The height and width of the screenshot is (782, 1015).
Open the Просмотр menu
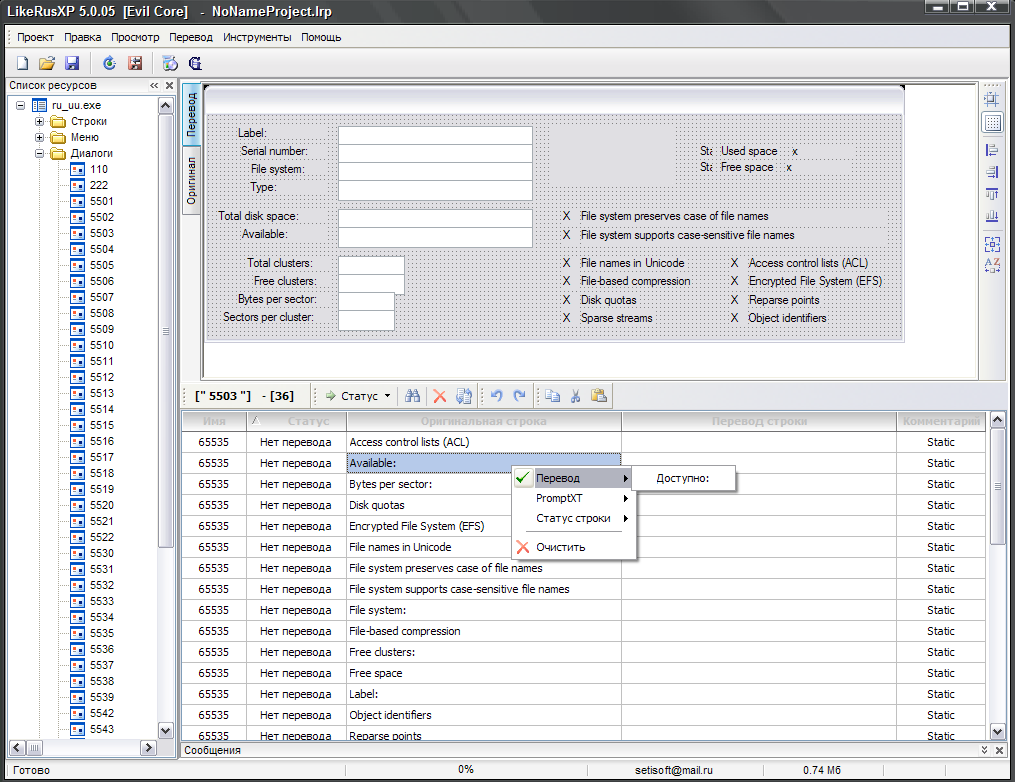[x=135, y=38]
